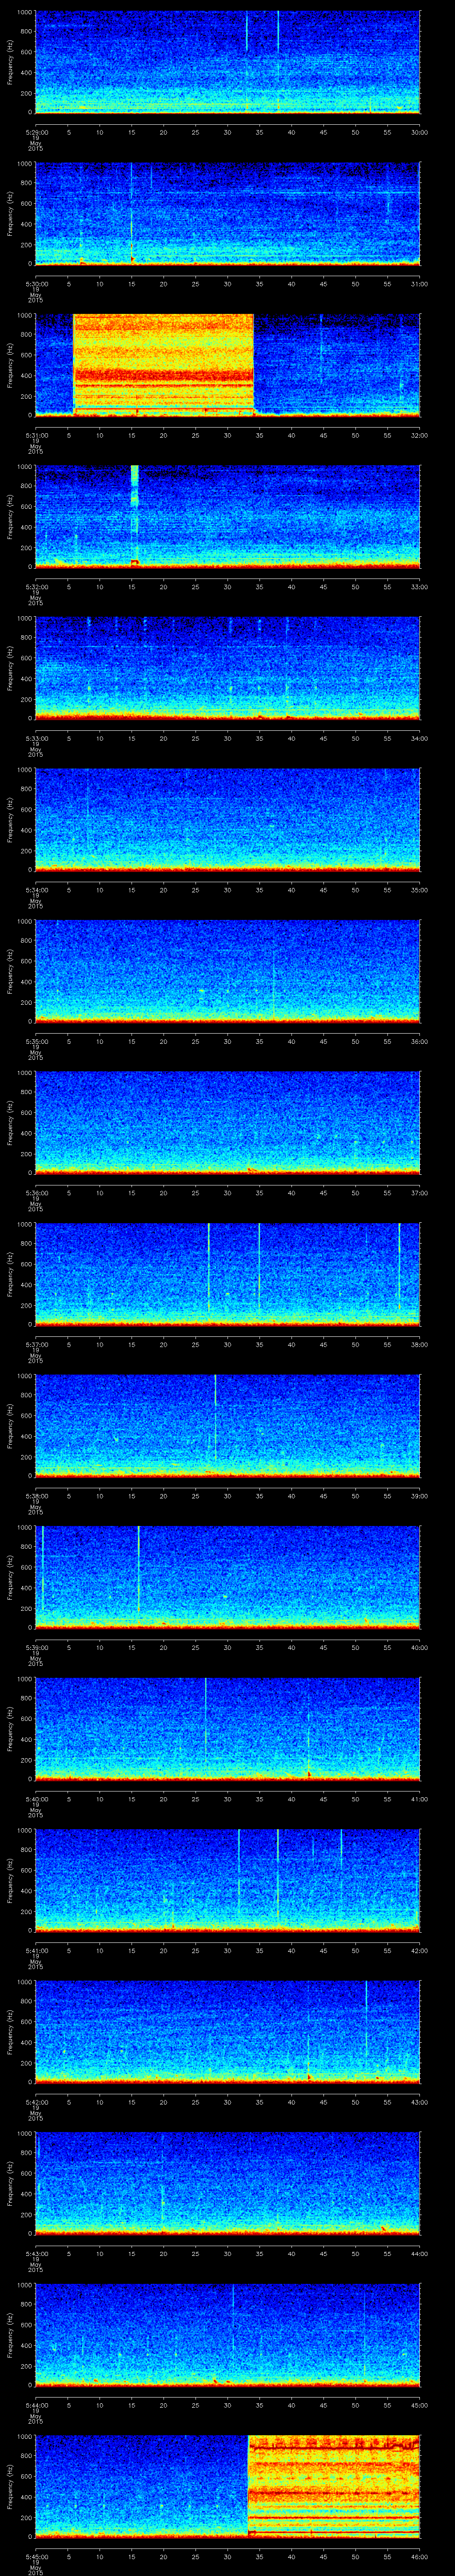The width and height of the screenshot is (455, 2576).
Task: Select the spectrogram panel starting at 5:43:00
Action: [227, 2185]
